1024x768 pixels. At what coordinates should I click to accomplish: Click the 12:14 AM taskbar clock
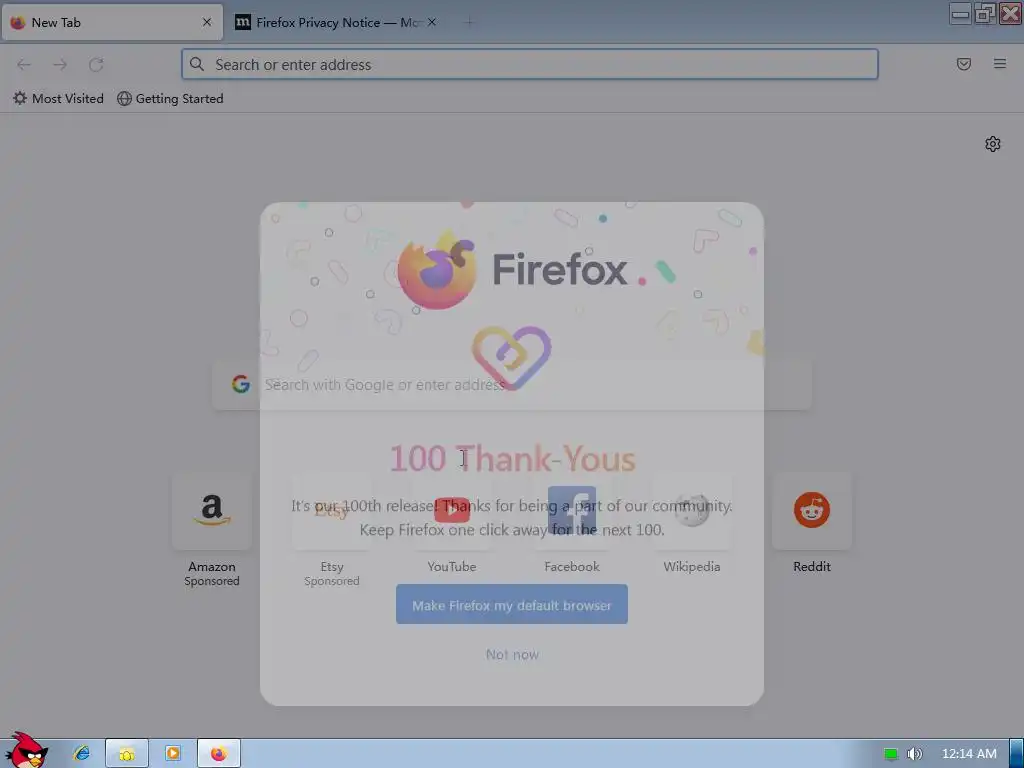coord(968,754)
